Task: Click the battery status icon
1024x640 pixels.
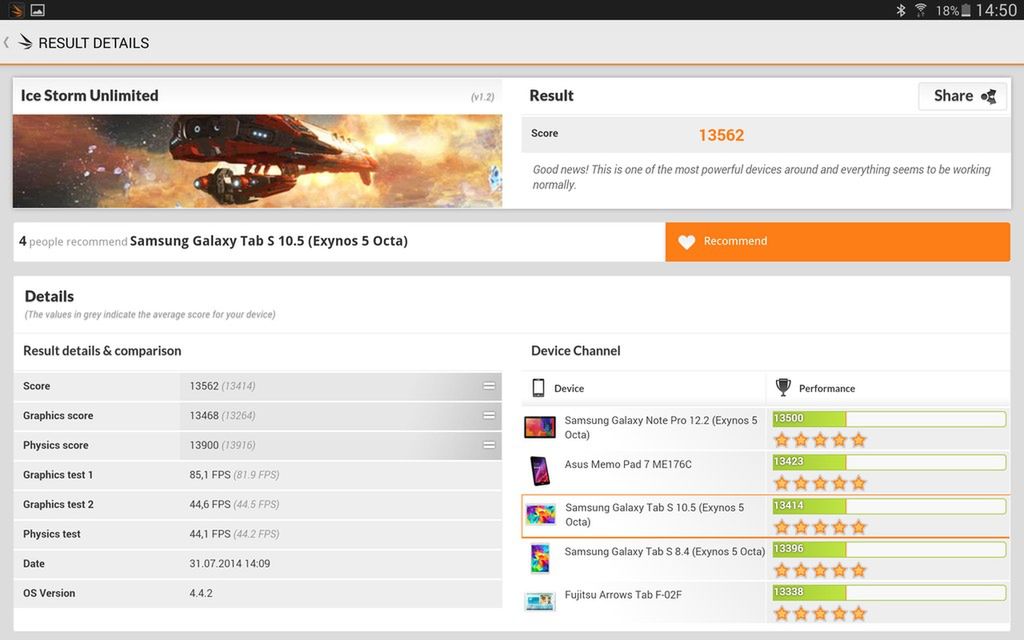Action: 965,10
